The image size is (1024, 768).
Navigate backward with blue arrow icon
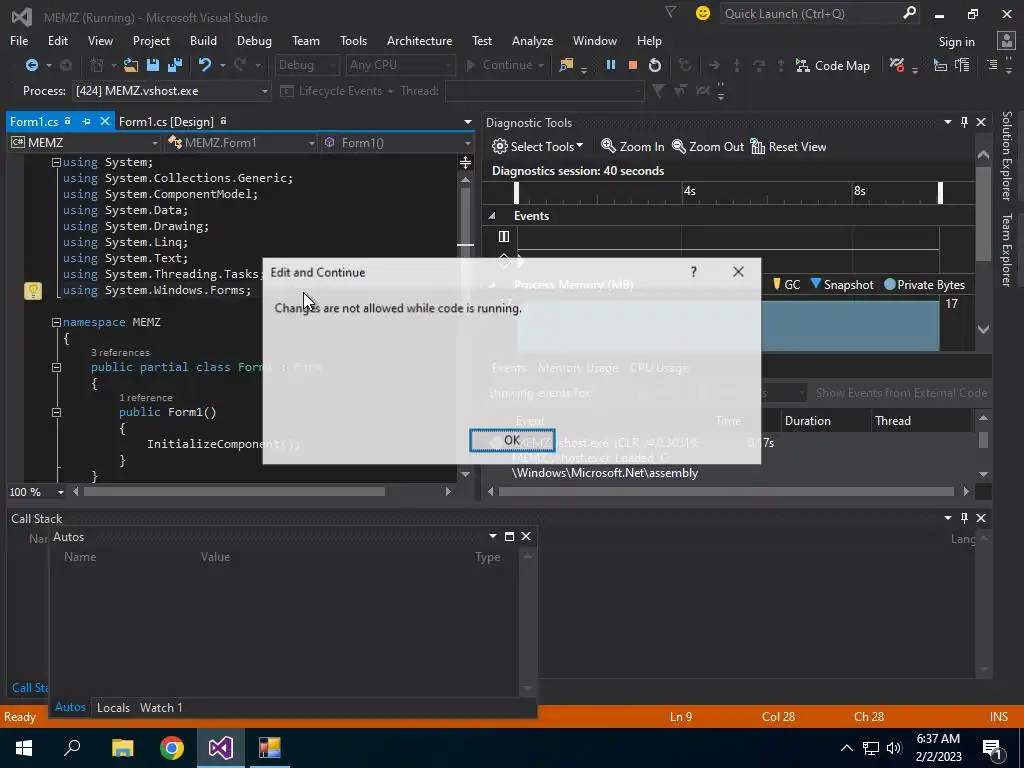tap(31, 65)
